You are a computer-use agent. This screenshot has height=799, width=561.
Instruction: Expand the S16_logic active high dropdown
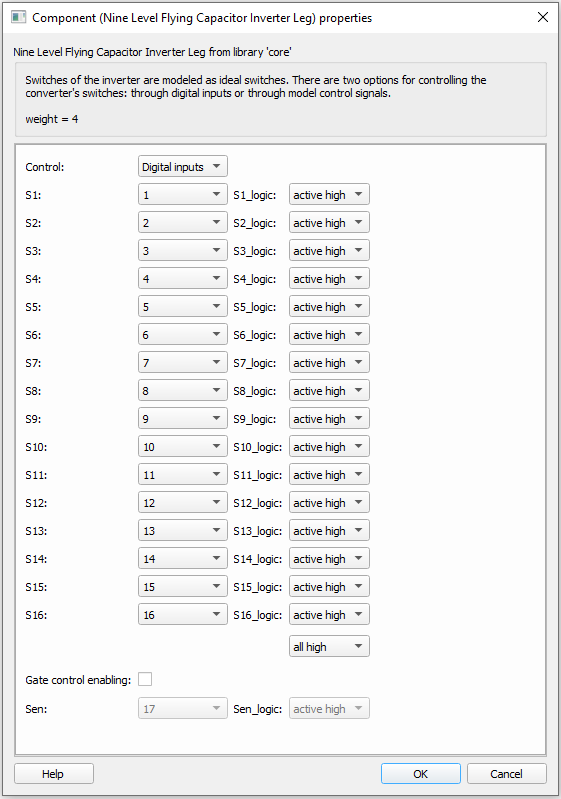coord(329,615)
